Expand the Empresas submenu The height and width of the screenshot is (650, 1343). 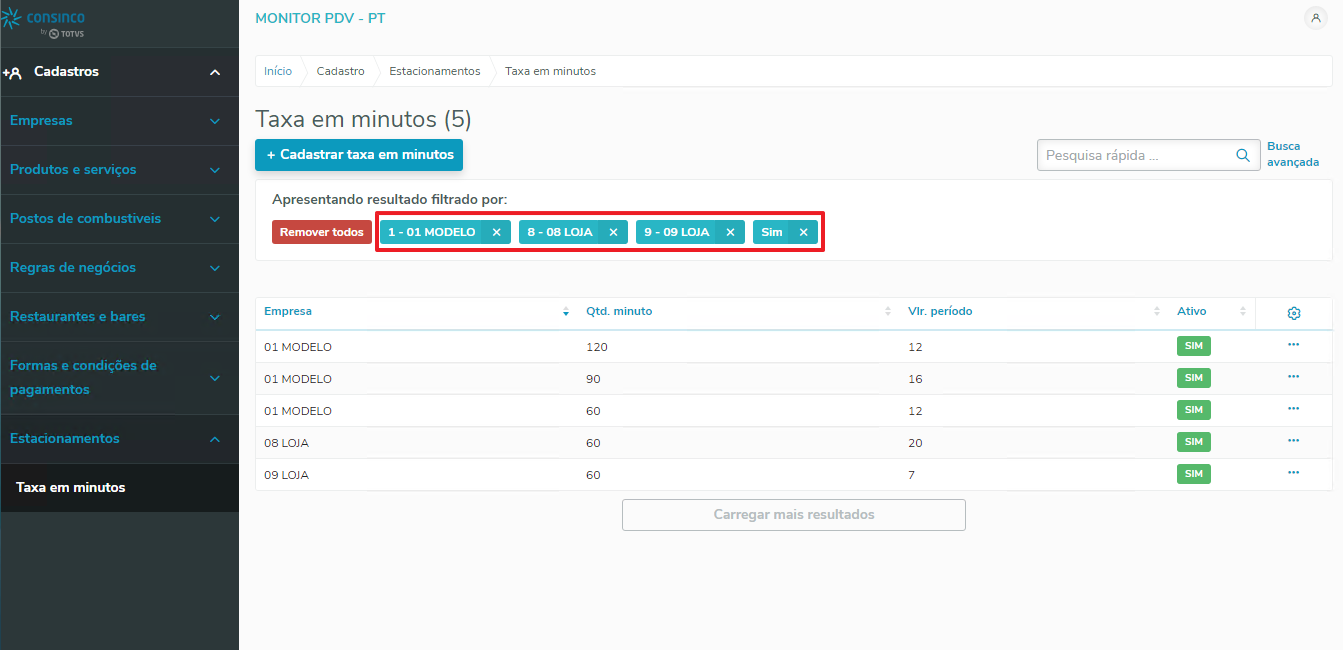215,121
